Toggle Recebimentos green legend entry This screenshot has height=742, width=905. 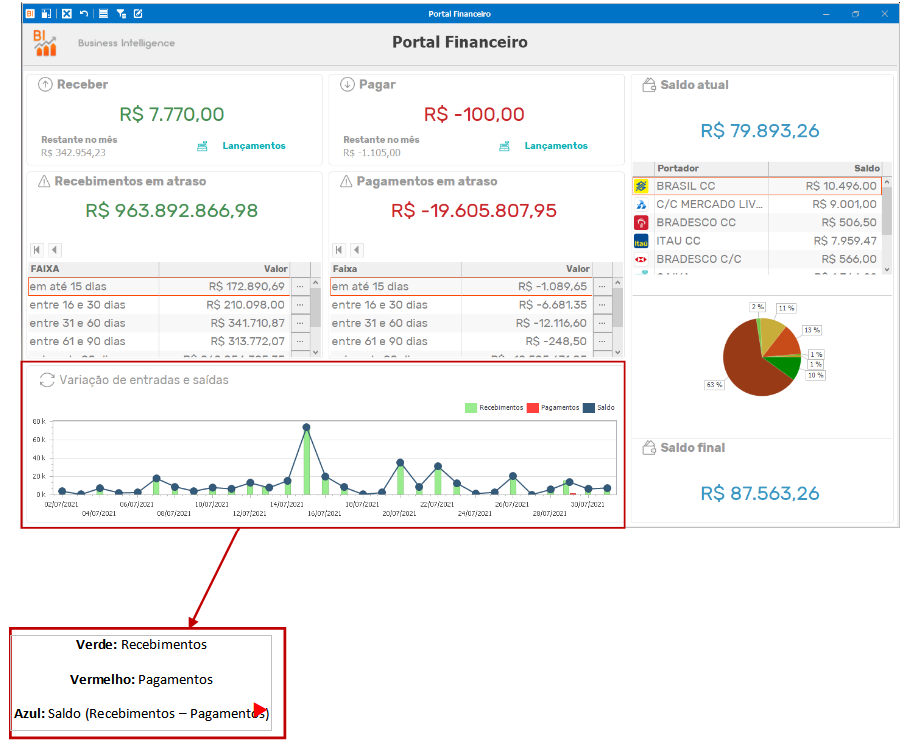494,408
